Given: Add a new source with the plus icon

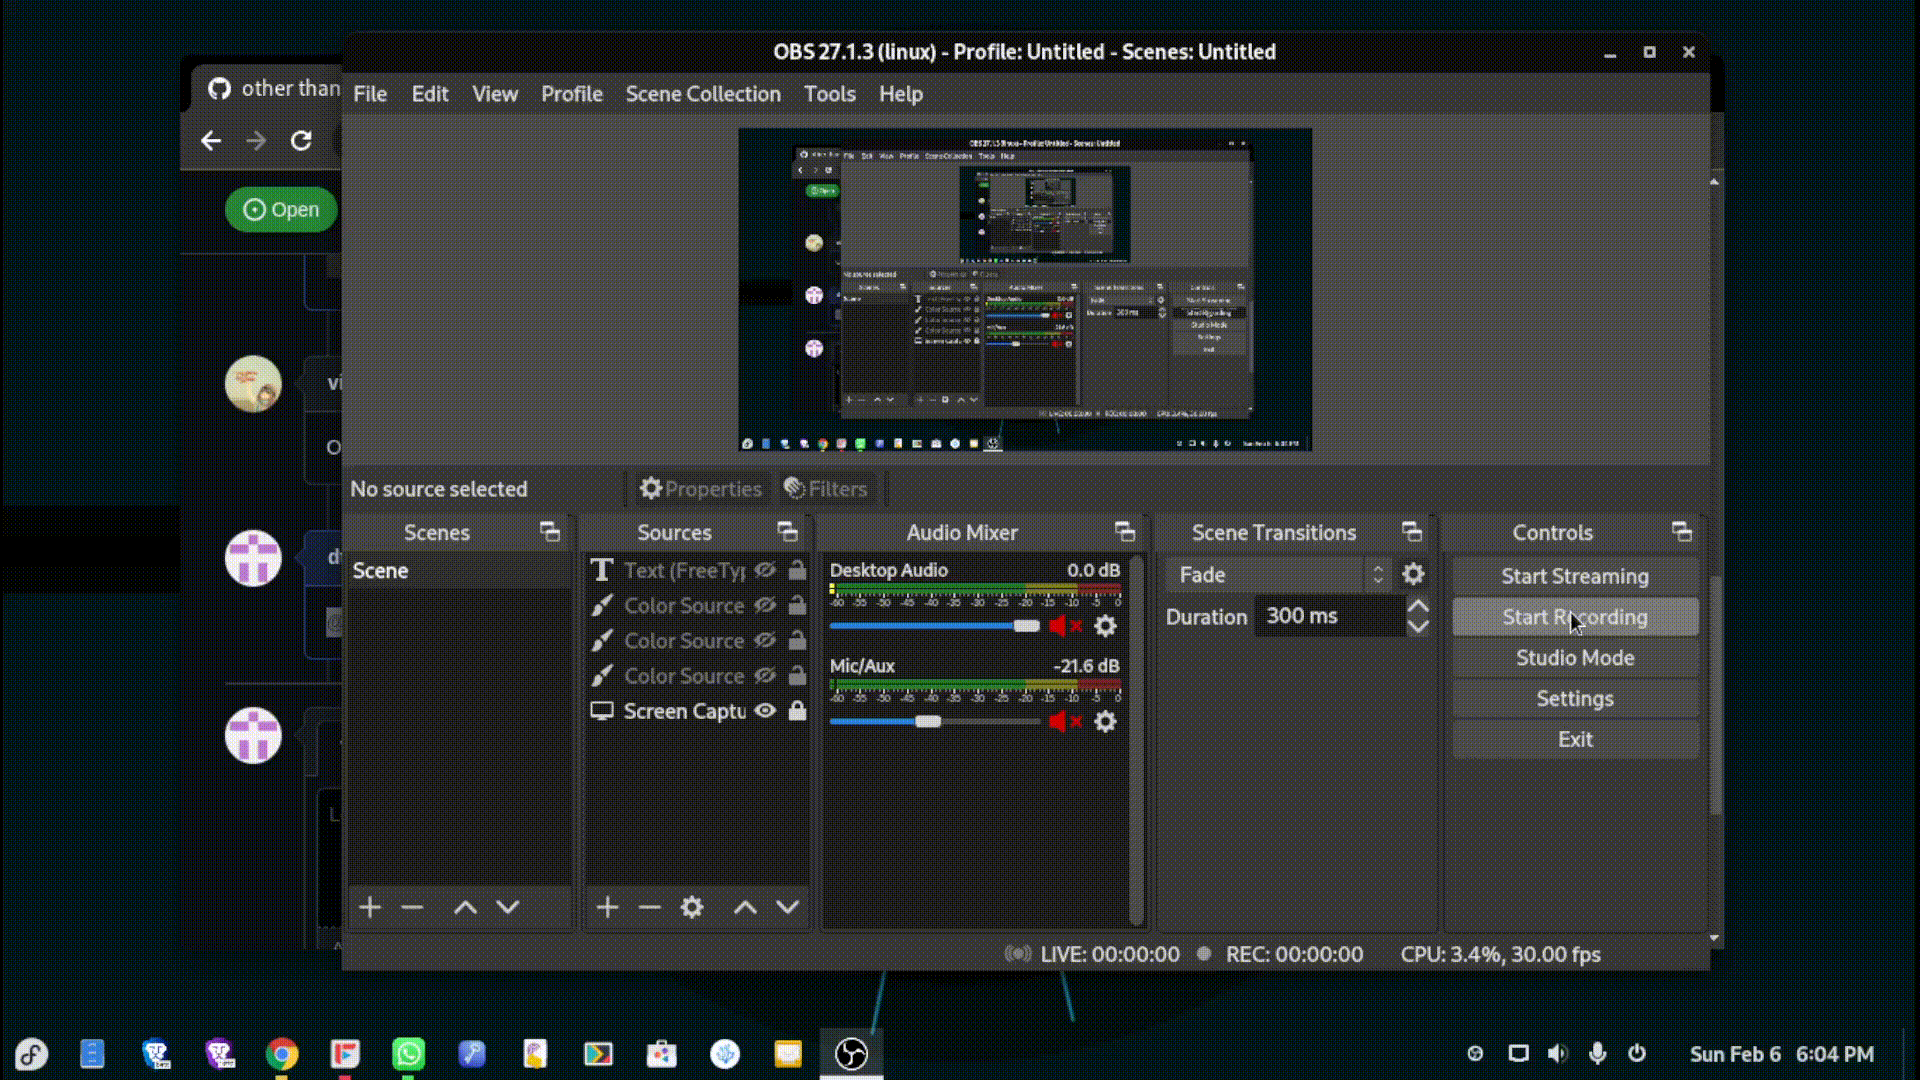Looking at the screenshot, I should click(607, 907).
